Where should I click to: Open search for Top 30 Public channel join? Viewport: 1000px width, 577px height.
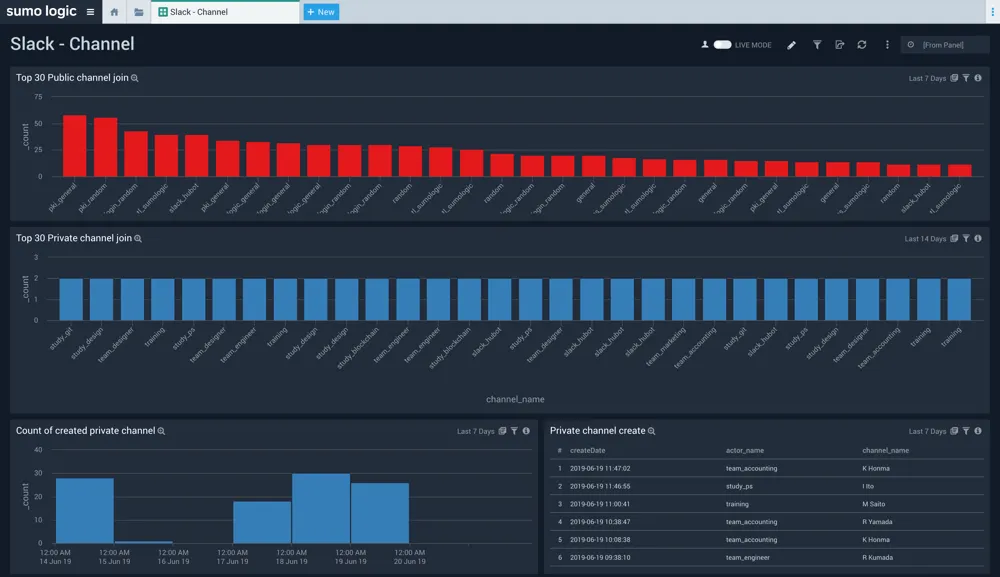tap(135, 78)
